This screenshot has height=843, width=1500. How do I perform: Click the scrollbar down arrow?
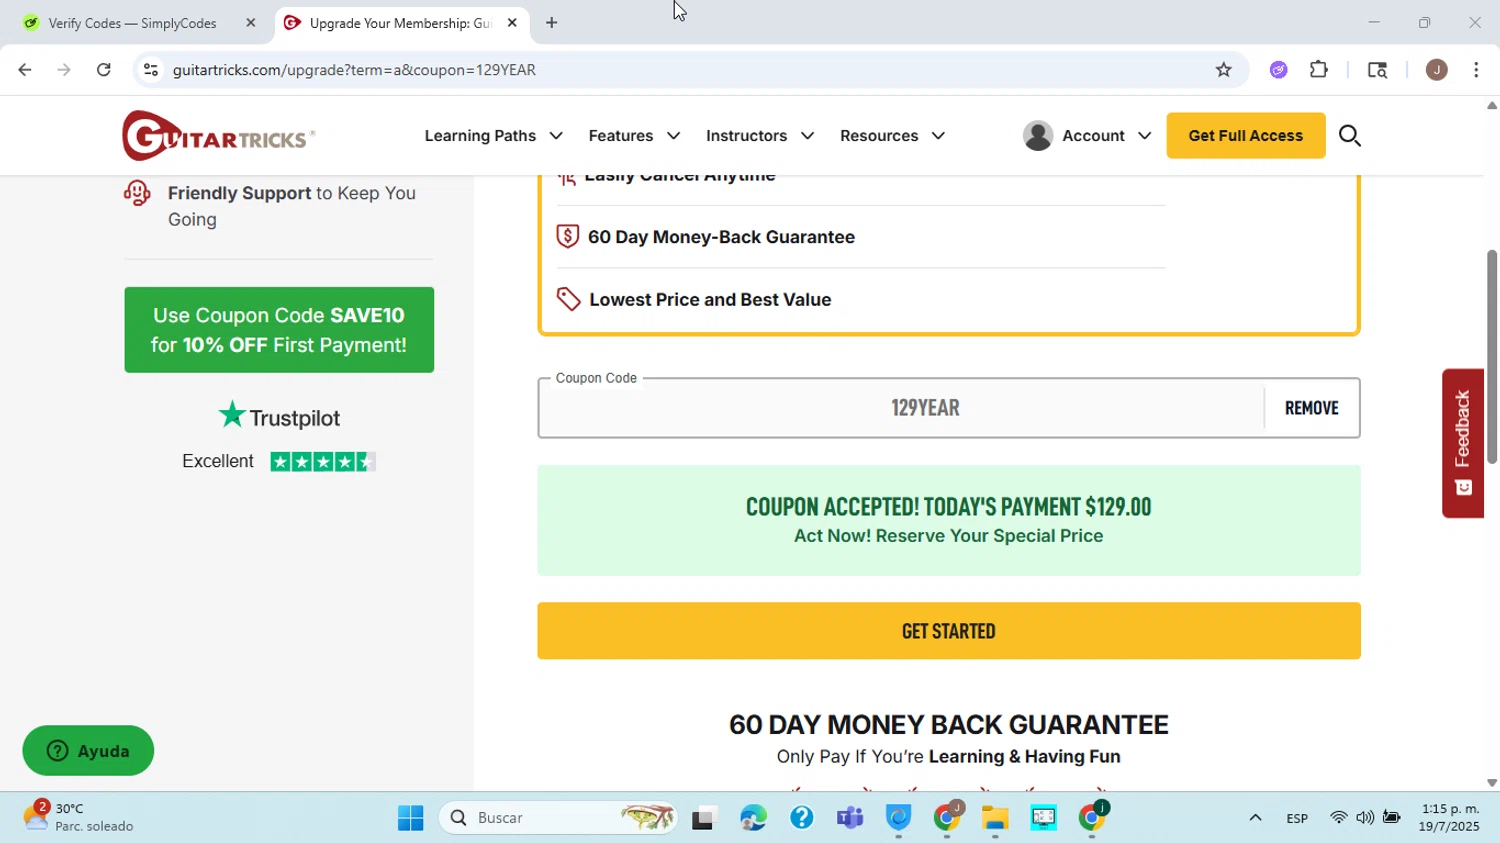pyautogui.click(x=1491, y=783)
